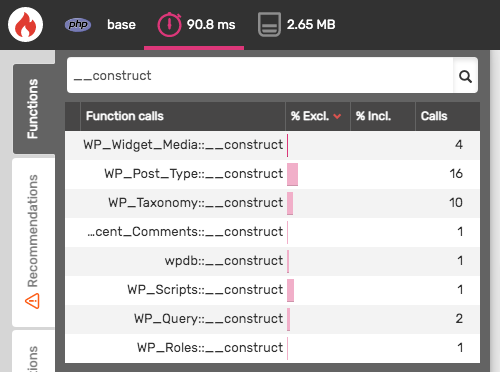500x372 pixels.
Task: Click the 90.8 ms time value
Action: (x=211, y=25)
